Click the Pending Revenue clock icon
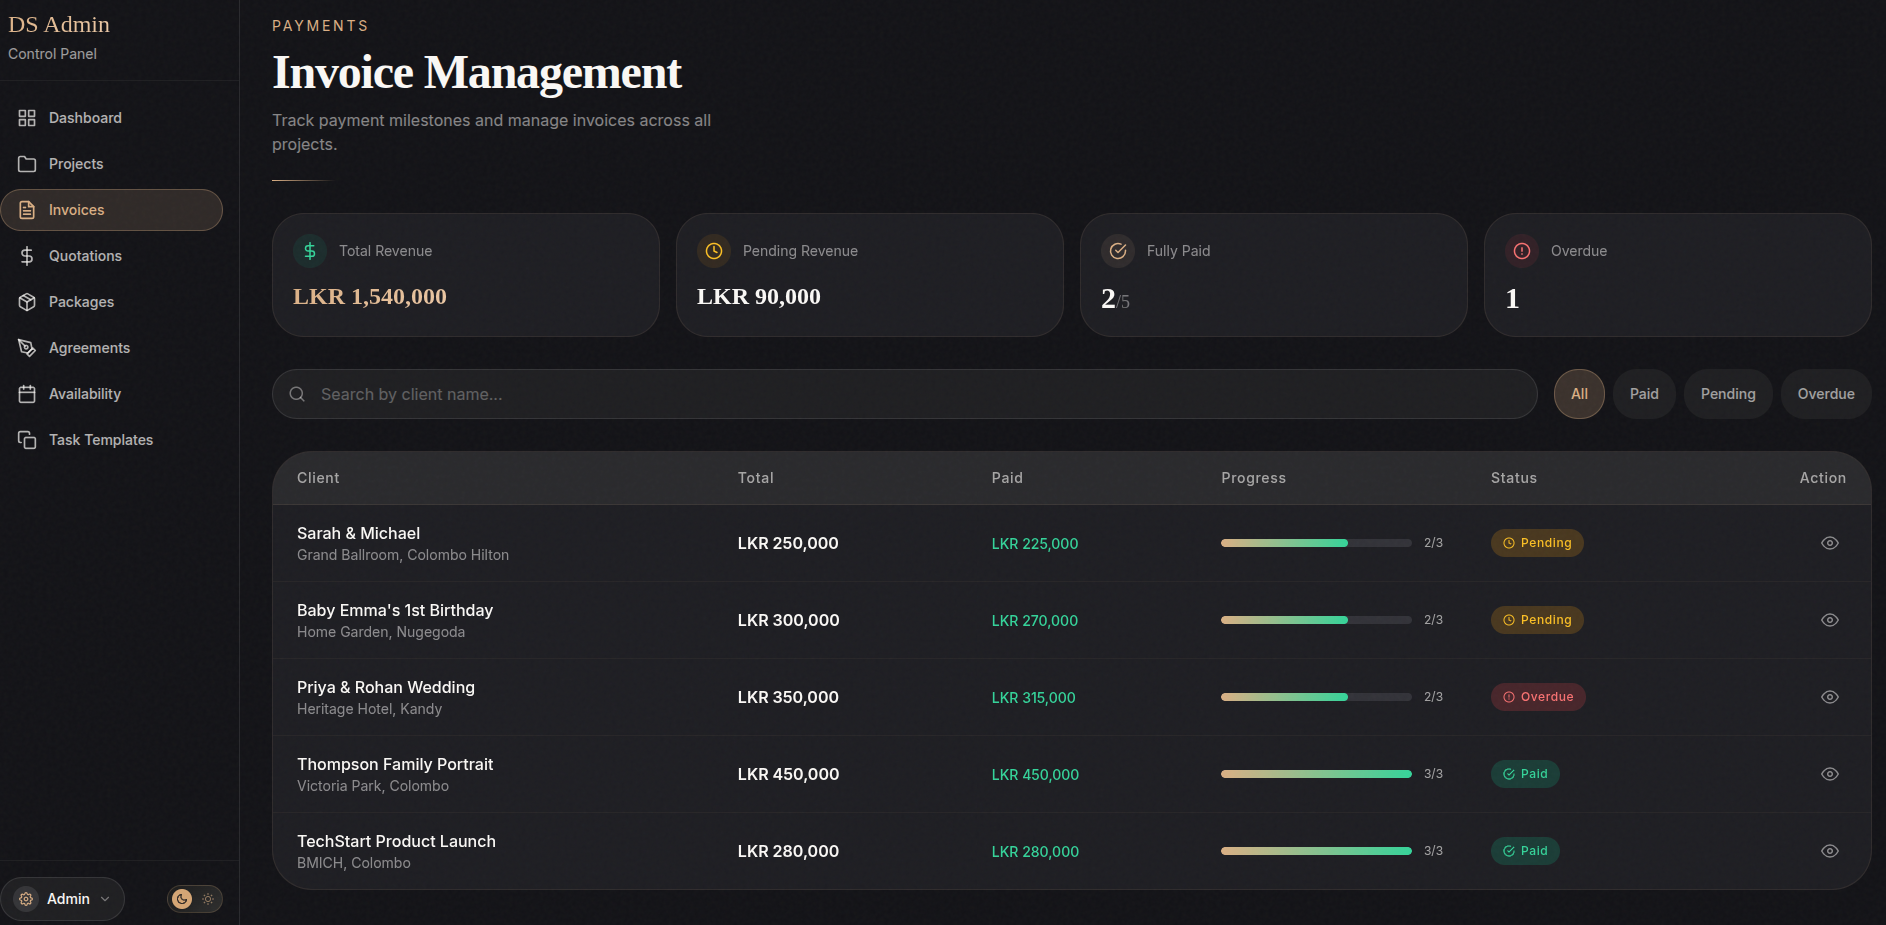The height and width of the screenshot is (925, 1886). pyautogui.click(x=713, y=250)
